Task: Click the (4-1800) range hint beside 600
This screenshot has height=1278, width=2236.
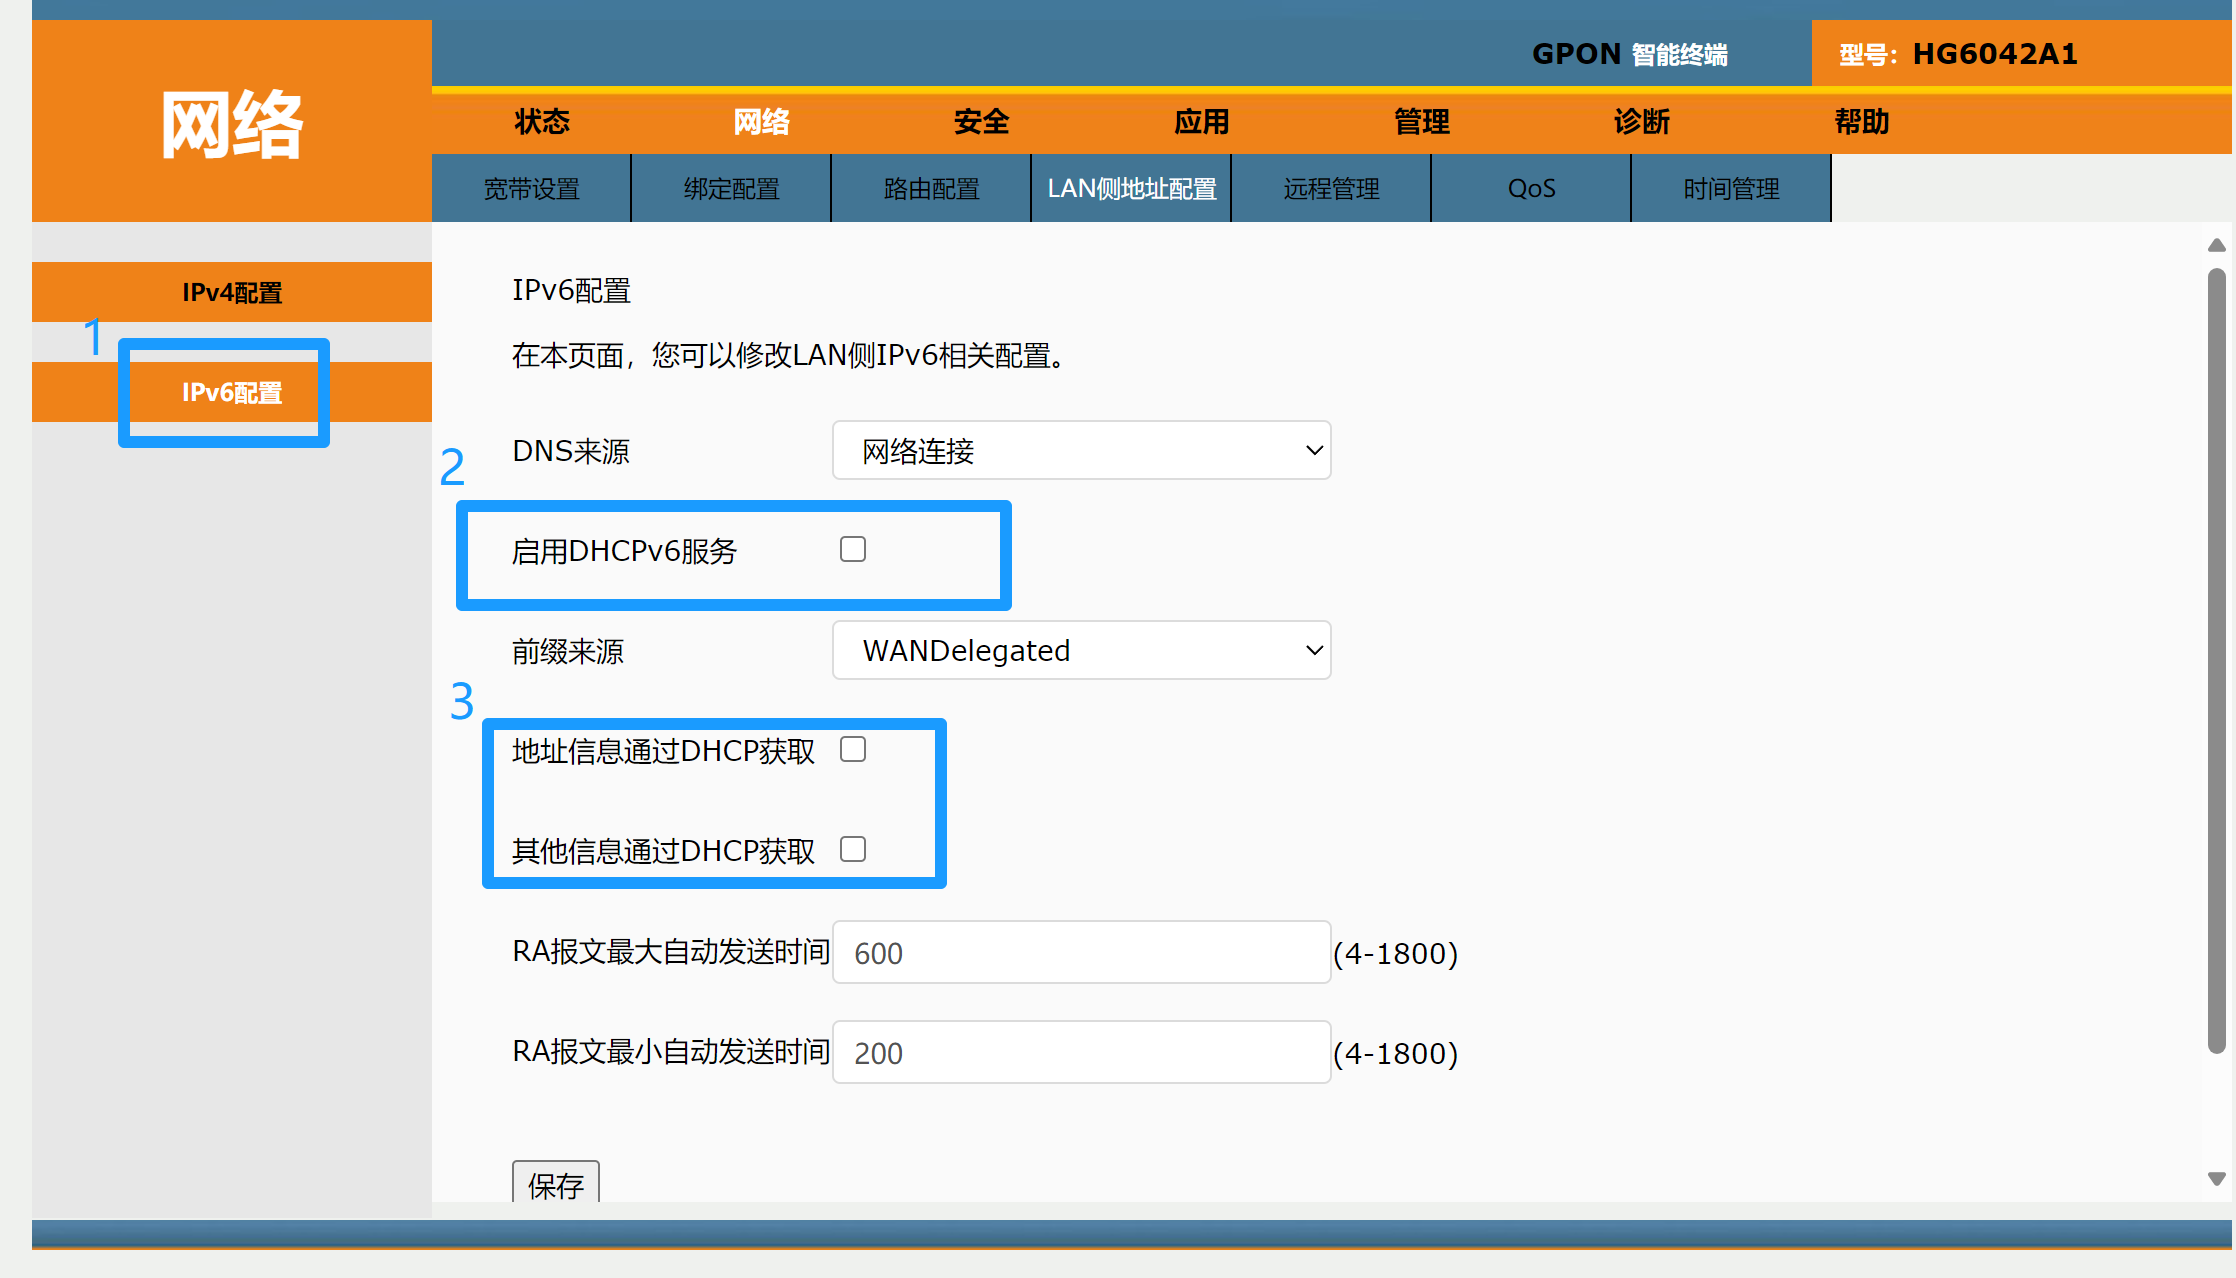Action: click(x=1396, y=953)
